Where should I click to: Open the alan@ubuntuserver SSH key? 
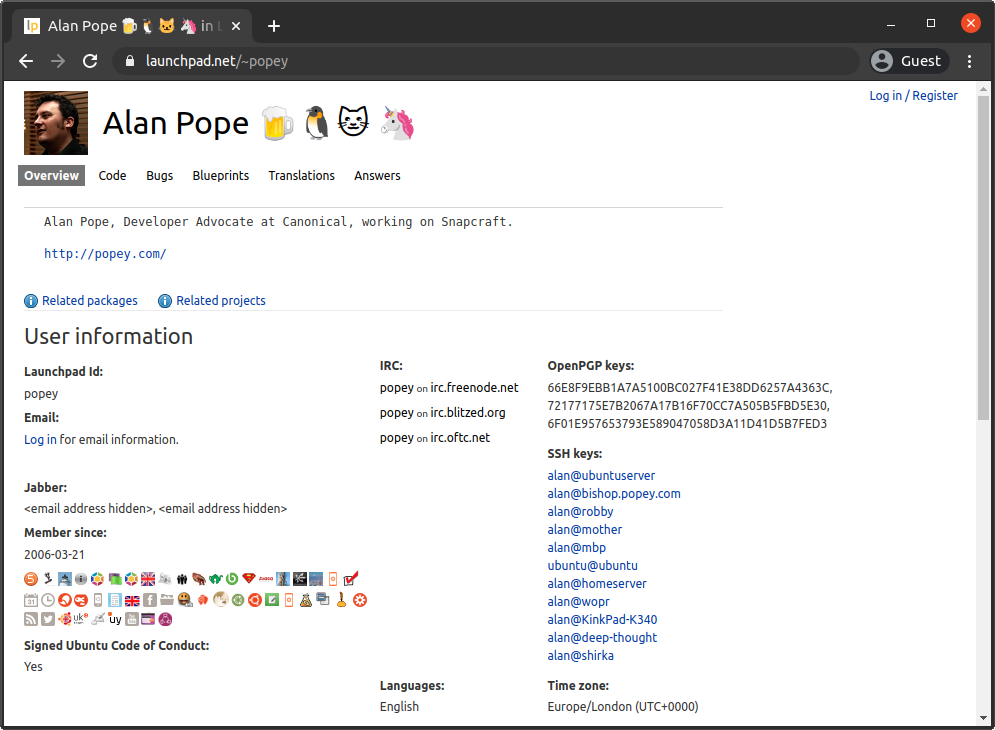pyautogui.click(x=601, y=475)
